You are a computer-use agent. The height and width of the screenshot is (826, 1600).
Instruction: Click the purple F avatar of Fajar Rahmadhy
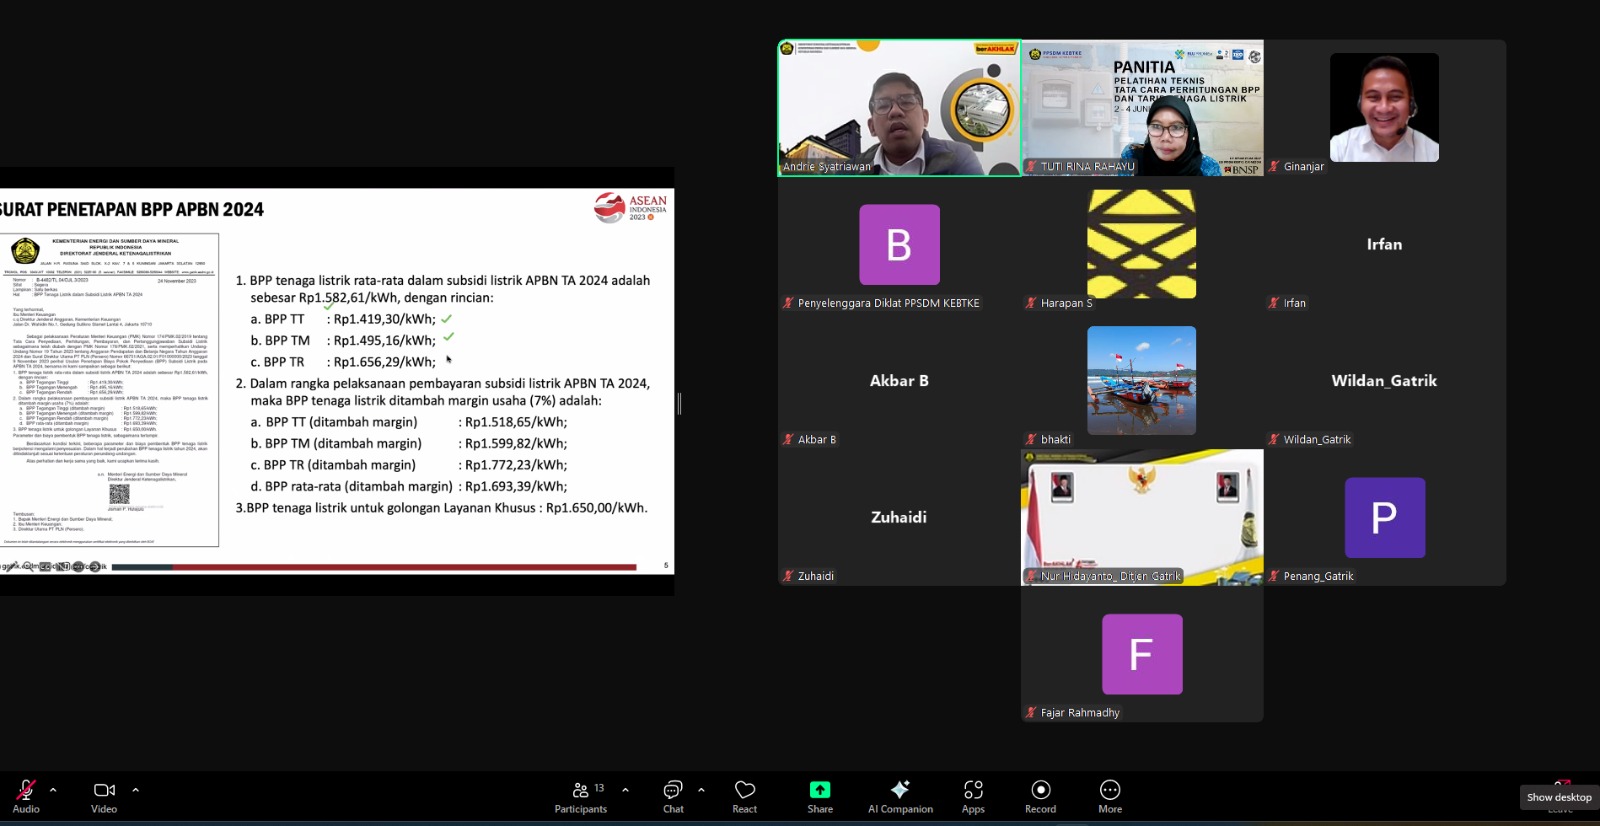click(x=1142, y=654)
